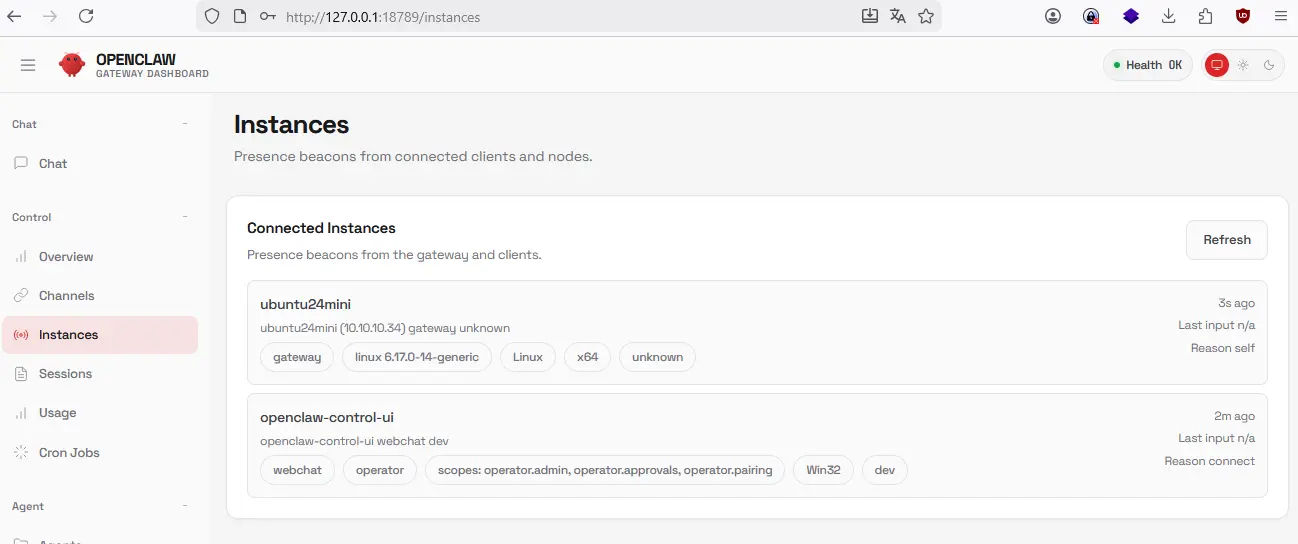Bookmark this page with star icon

click(x=926, y=16)
